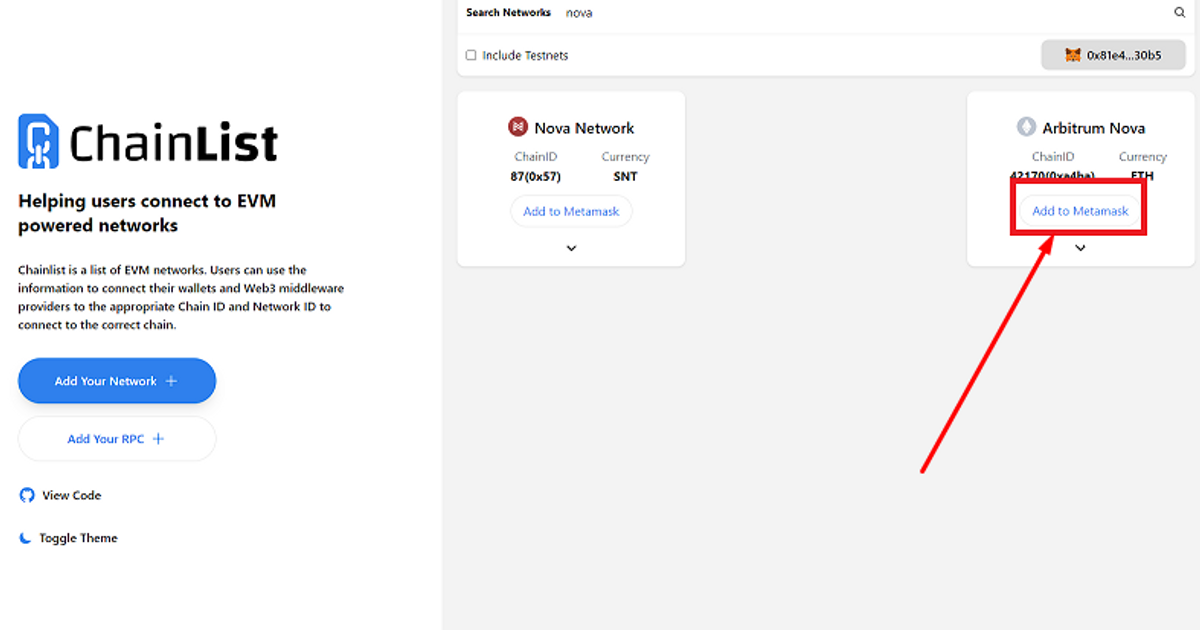Click the Add Your Network button
This screenshot has width=1200, height=630.
[117, 381]
